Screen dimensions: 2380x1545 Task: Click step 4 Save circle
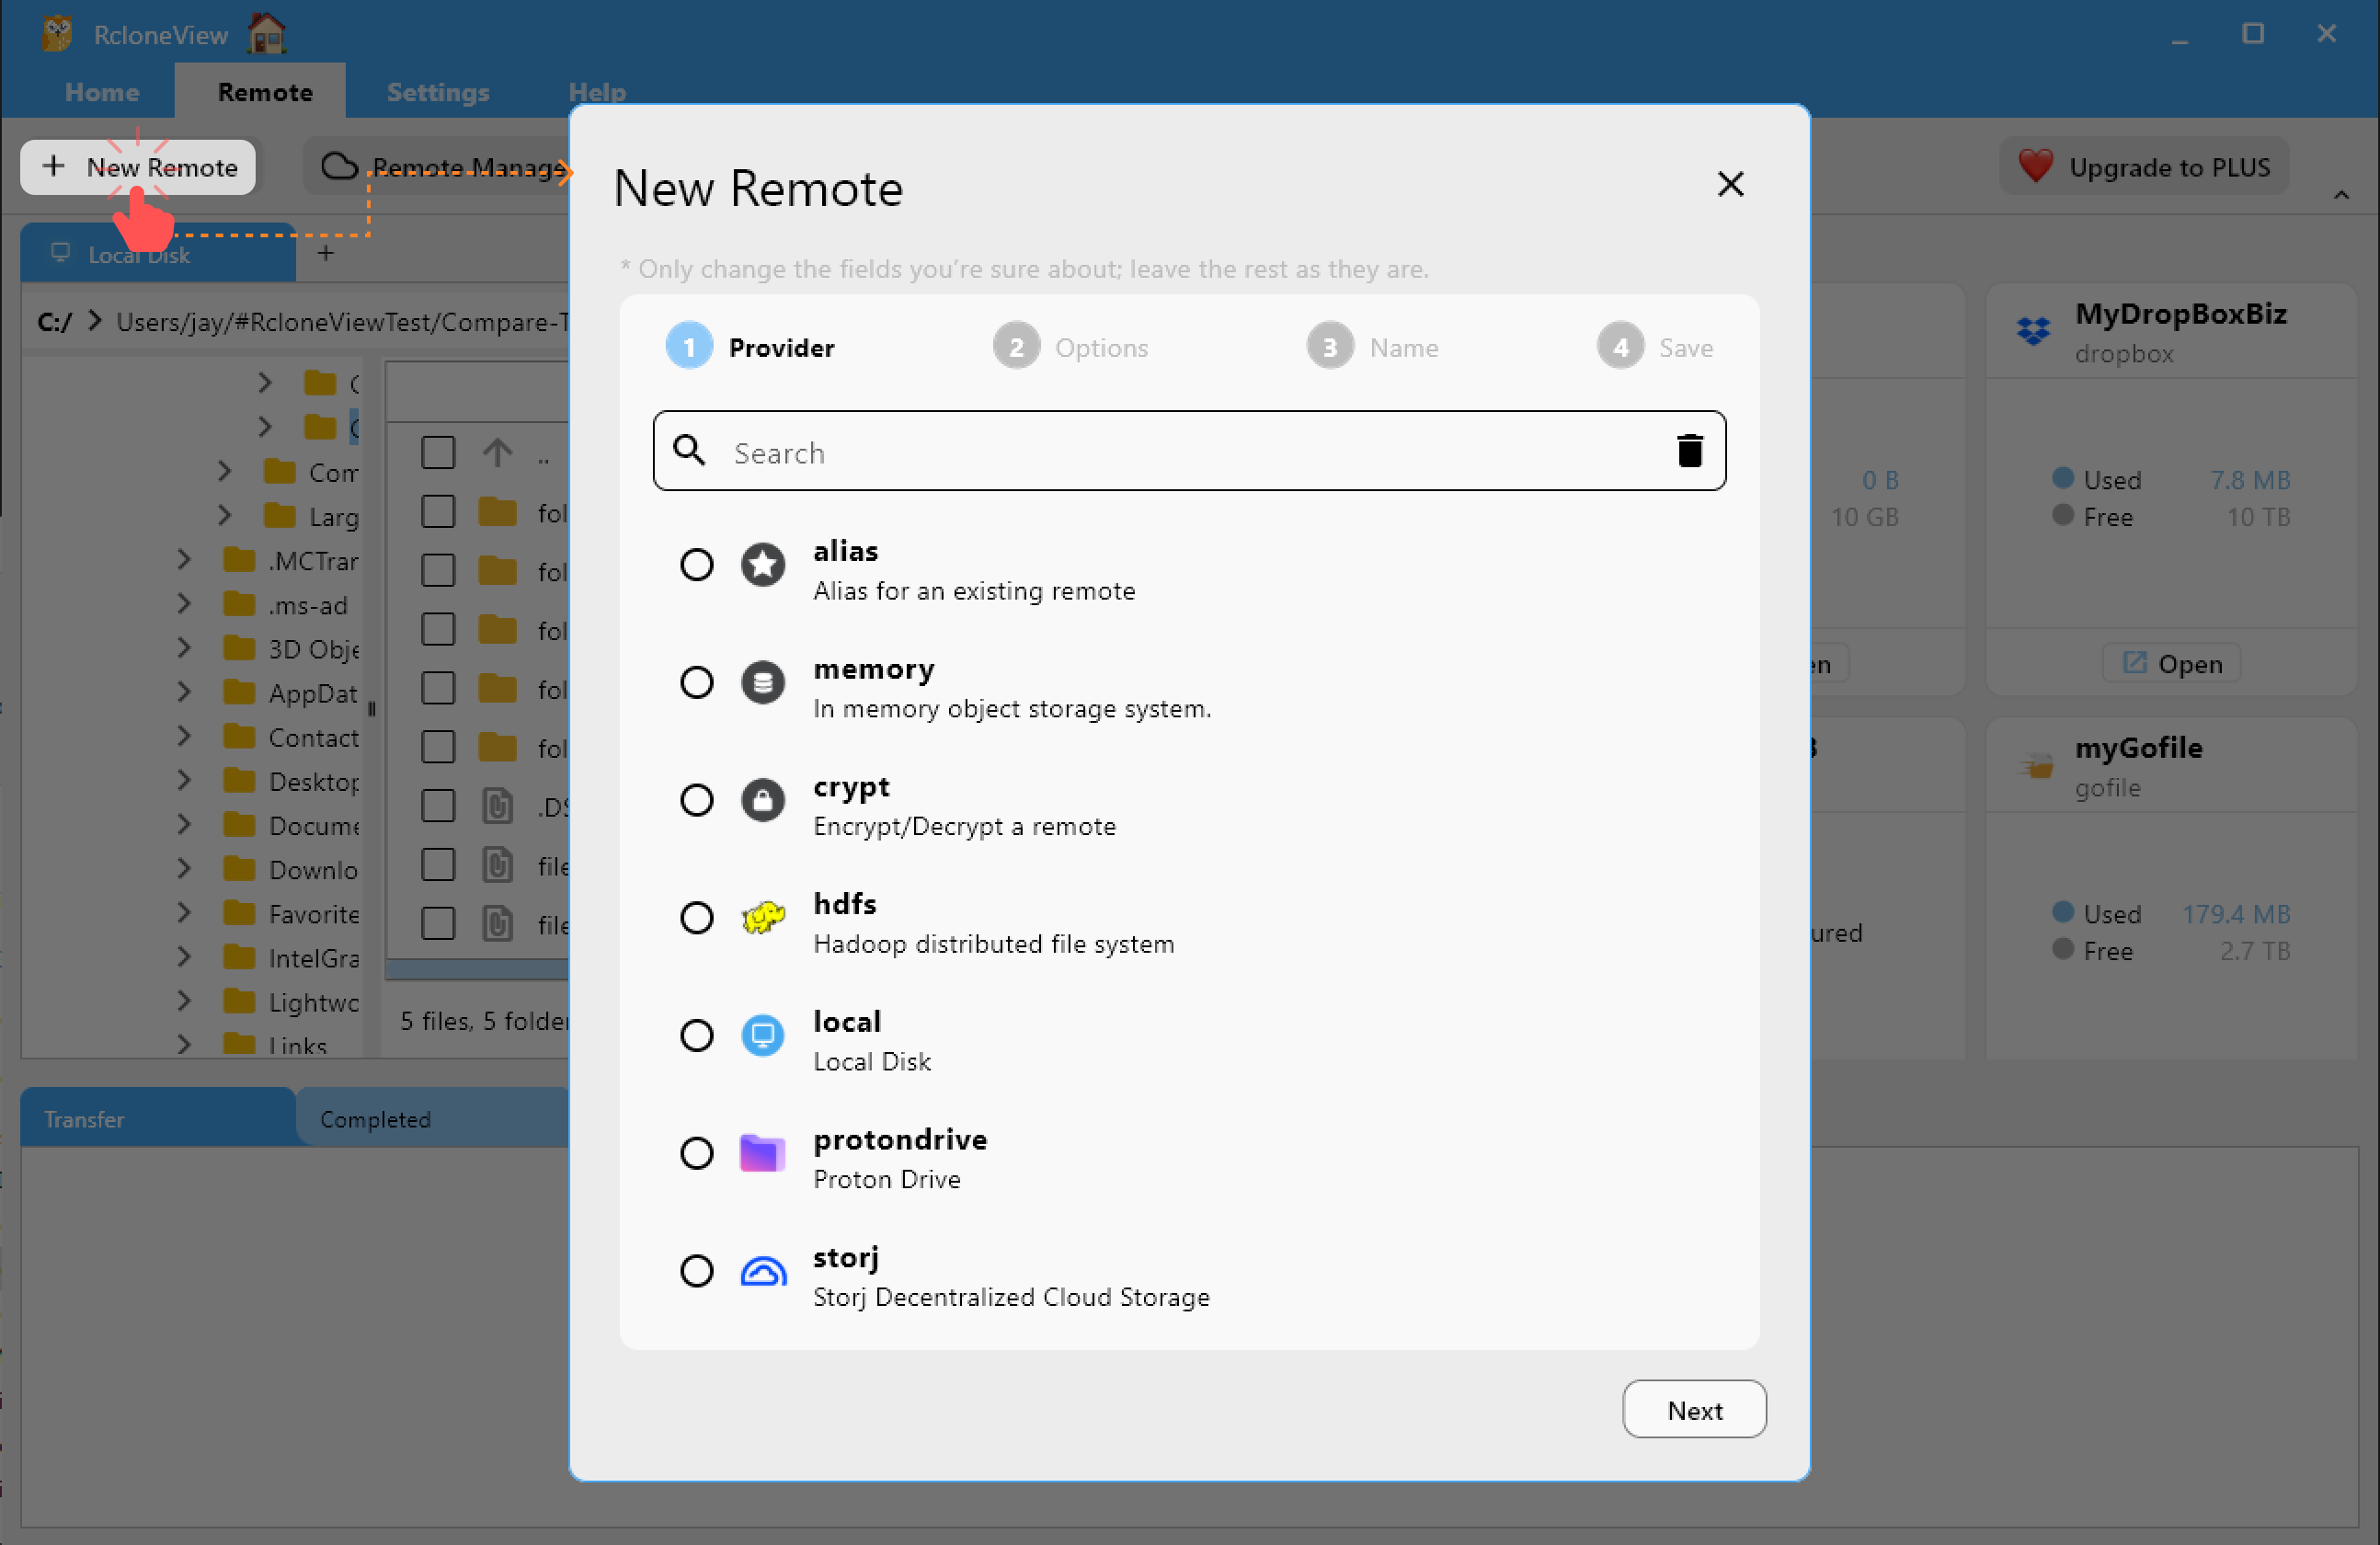point(1620,347)
